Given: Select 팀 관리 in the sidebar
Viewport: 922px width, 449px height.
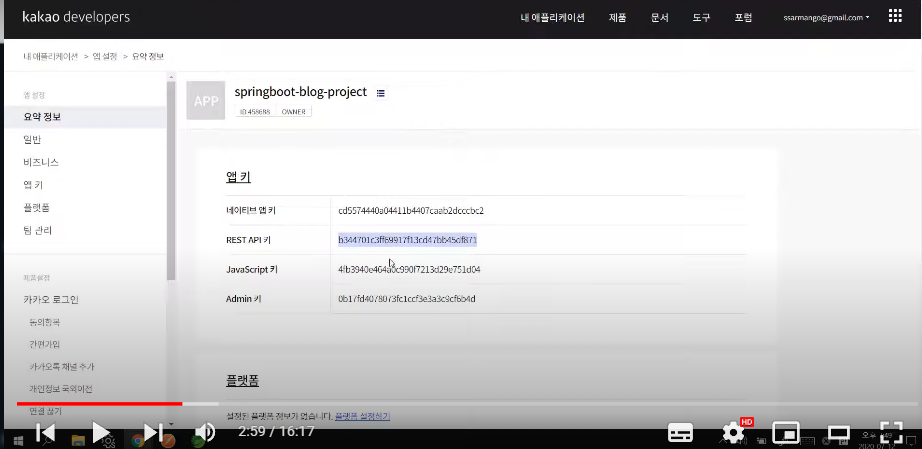Looking at the screenshot, I should [38, 230].
